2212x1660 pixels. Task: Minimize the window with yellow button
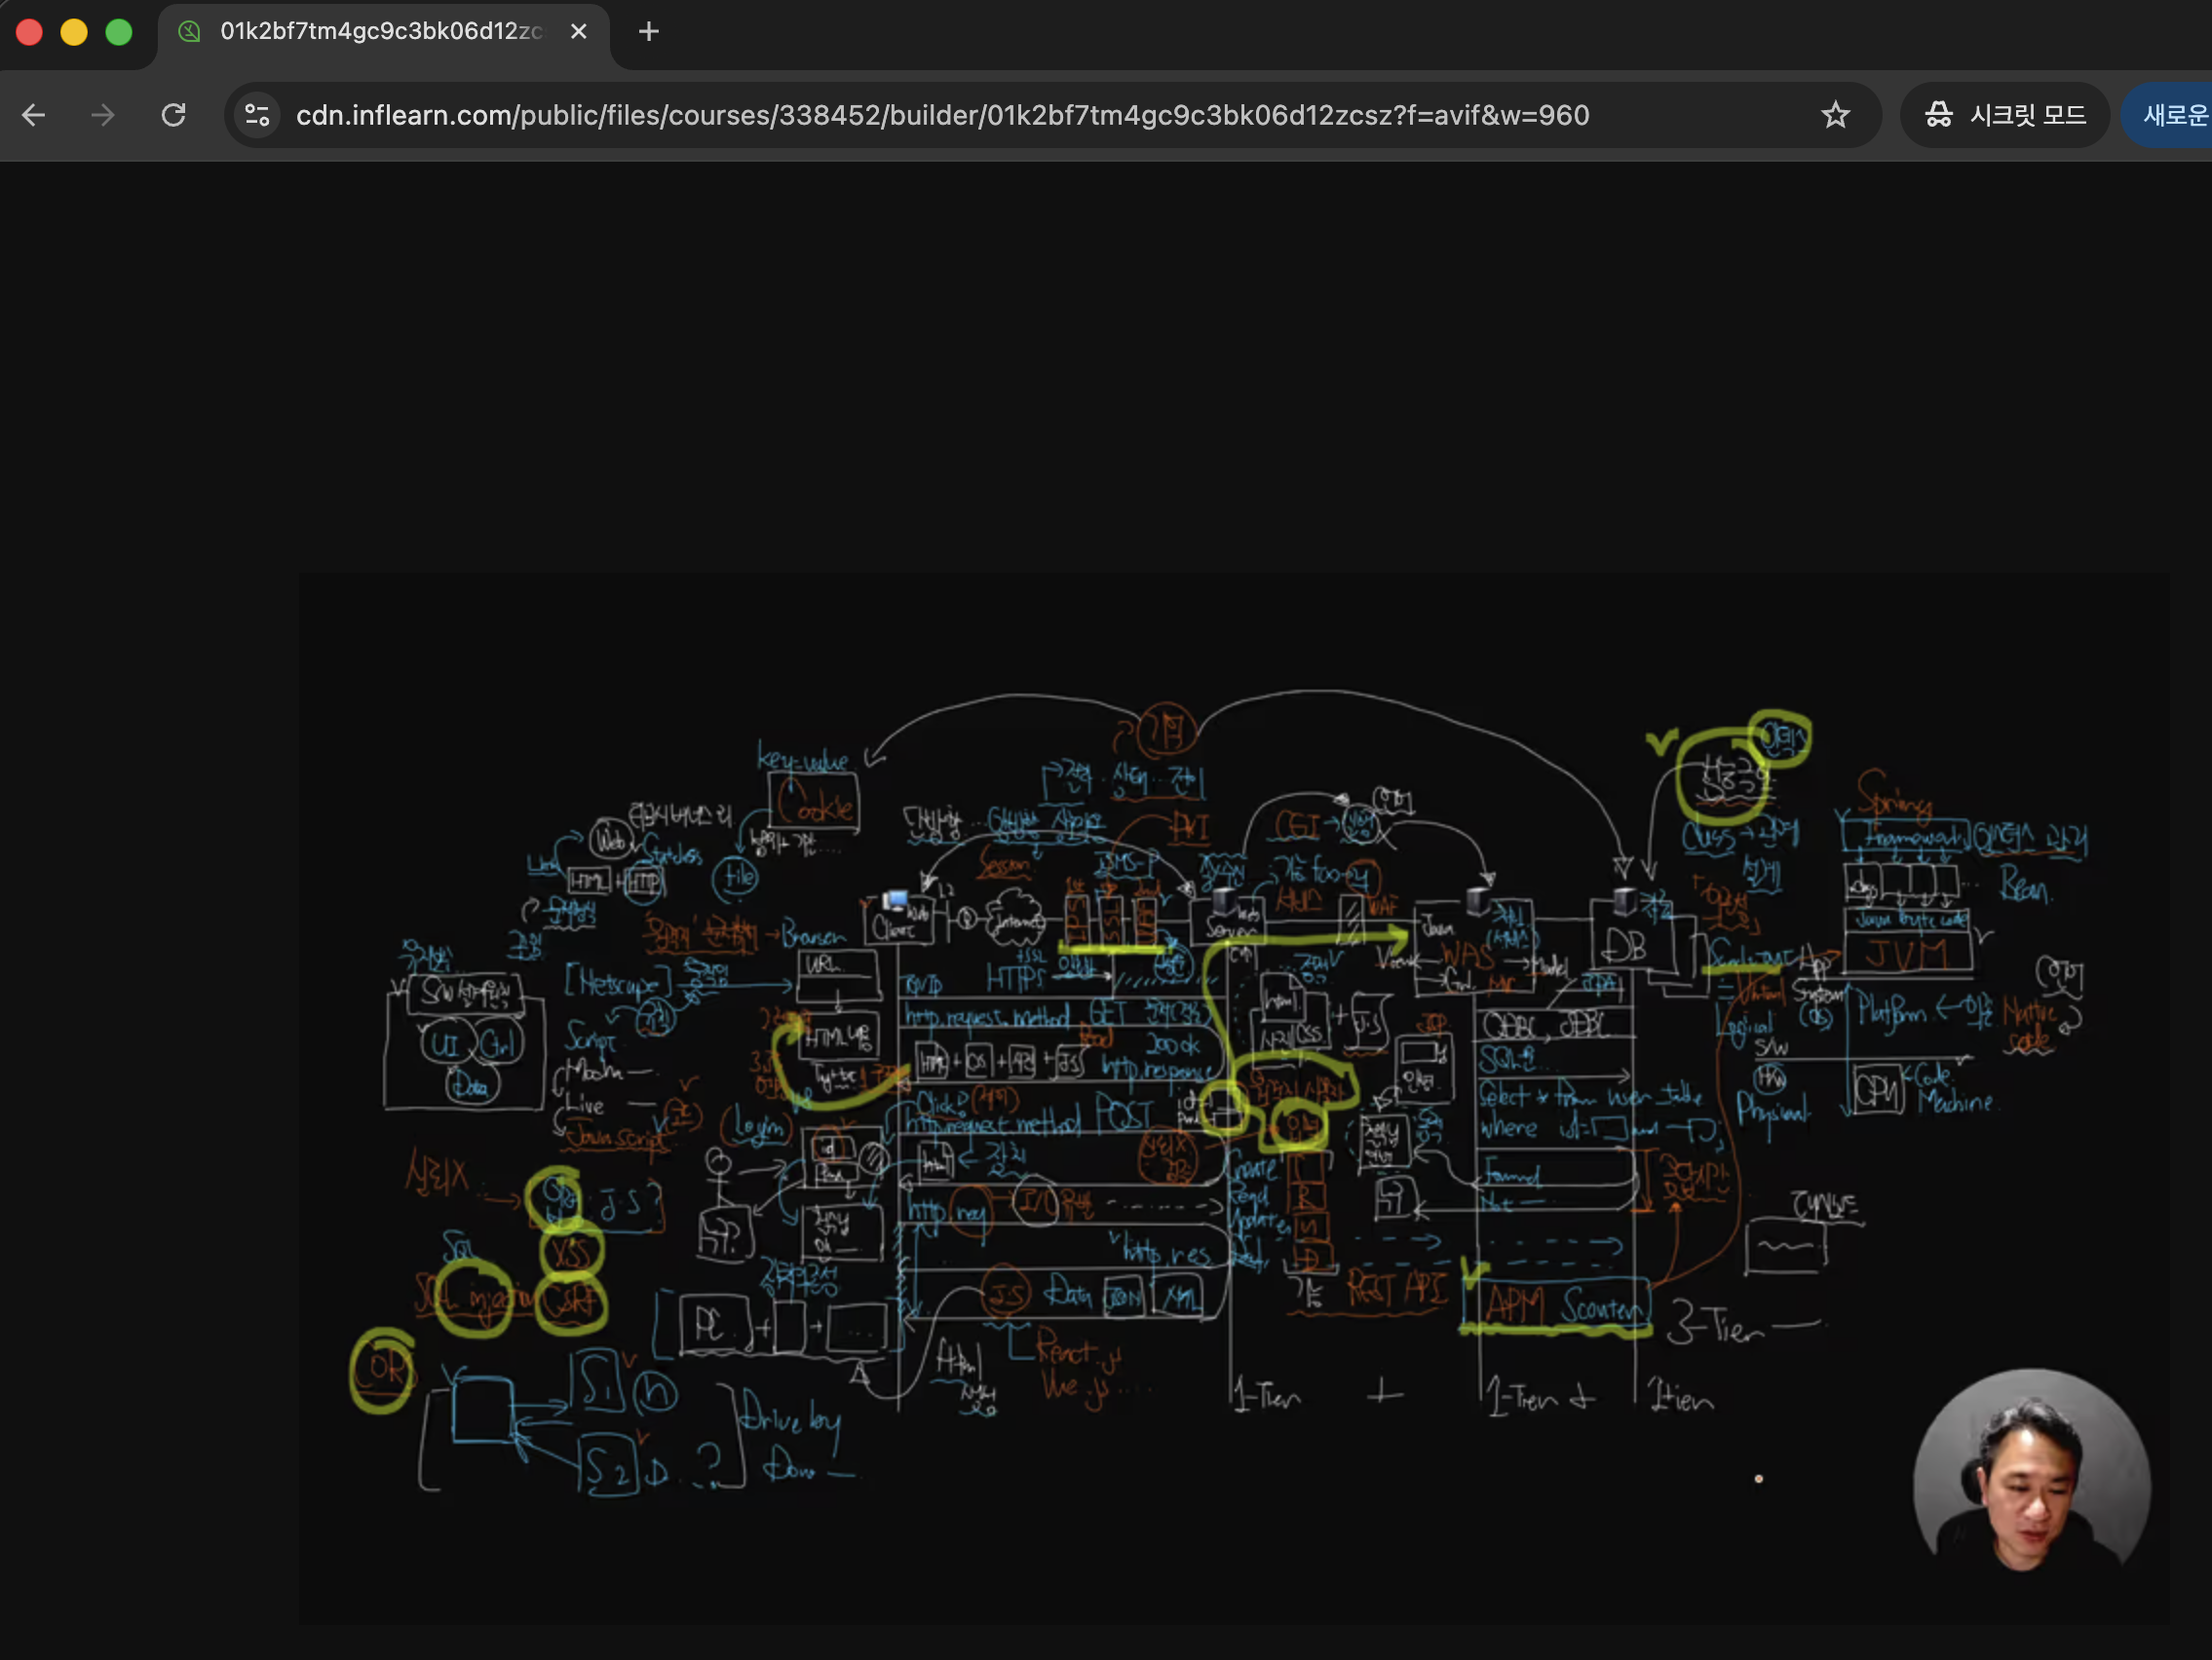pyautogui.click(x=74, y=32)
